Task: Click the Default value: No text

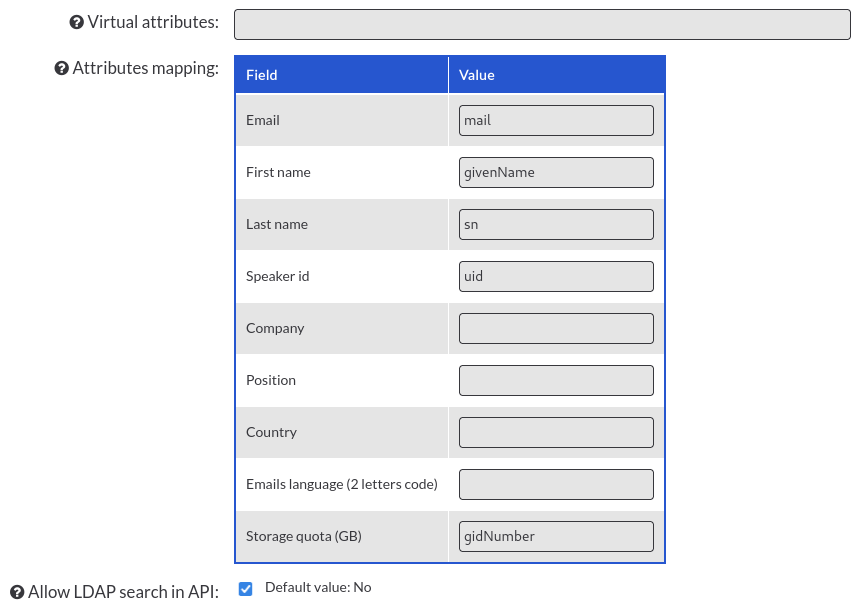Action: pyautogui.click(x=318, y=587)
